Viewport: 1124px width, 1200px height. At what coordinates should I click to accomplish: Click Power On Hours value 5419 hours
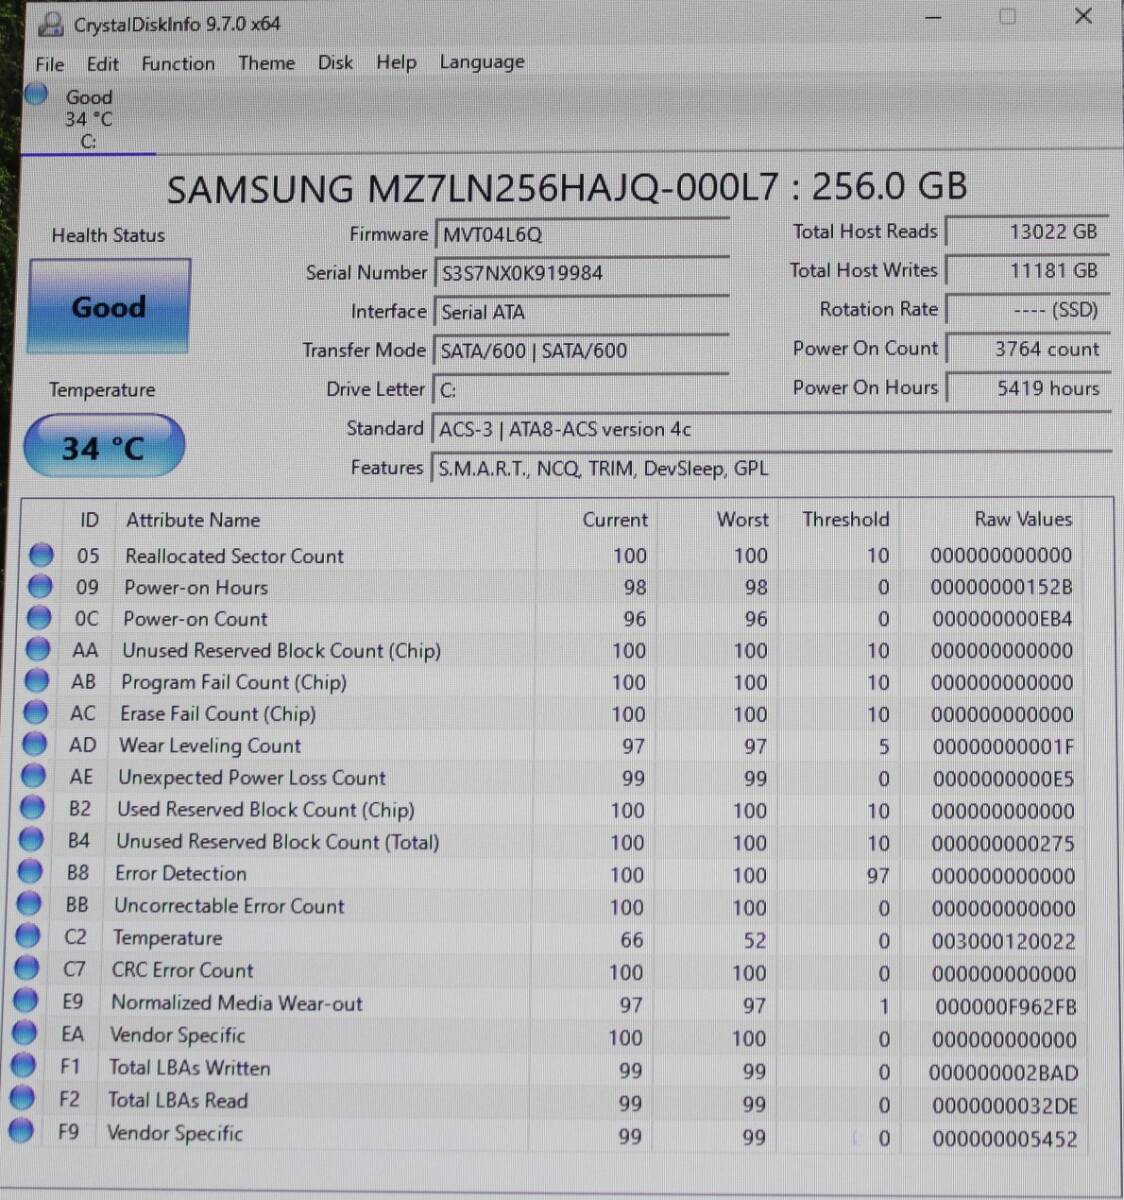[x=1027, y=388]
